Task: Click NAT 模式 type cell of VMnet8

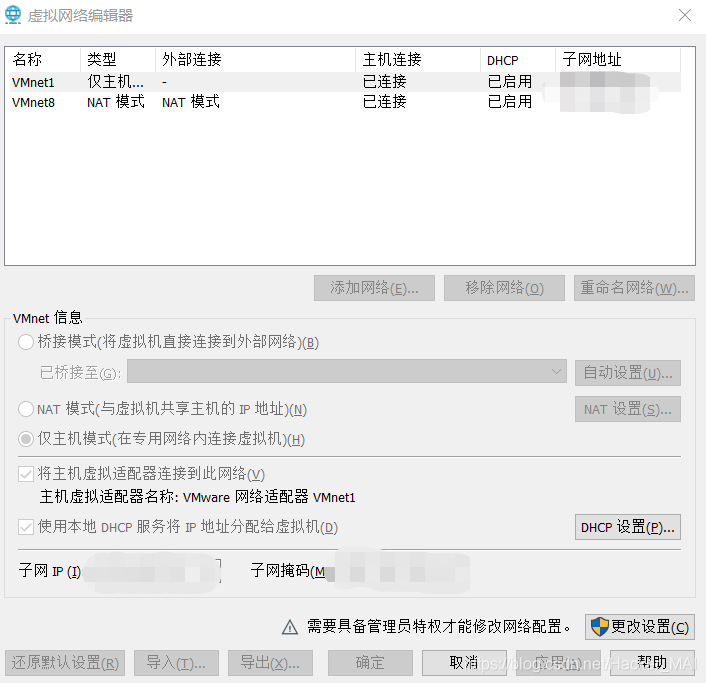Action: 116,102
